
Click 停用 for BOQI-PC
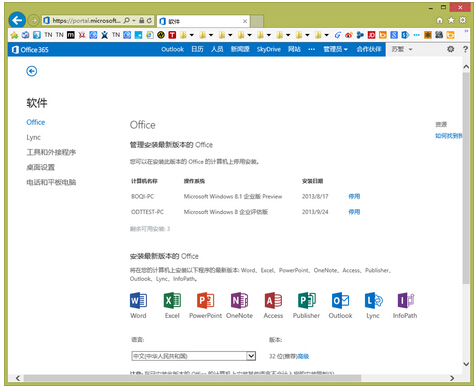pyautogui.click(x=354, y=196)
